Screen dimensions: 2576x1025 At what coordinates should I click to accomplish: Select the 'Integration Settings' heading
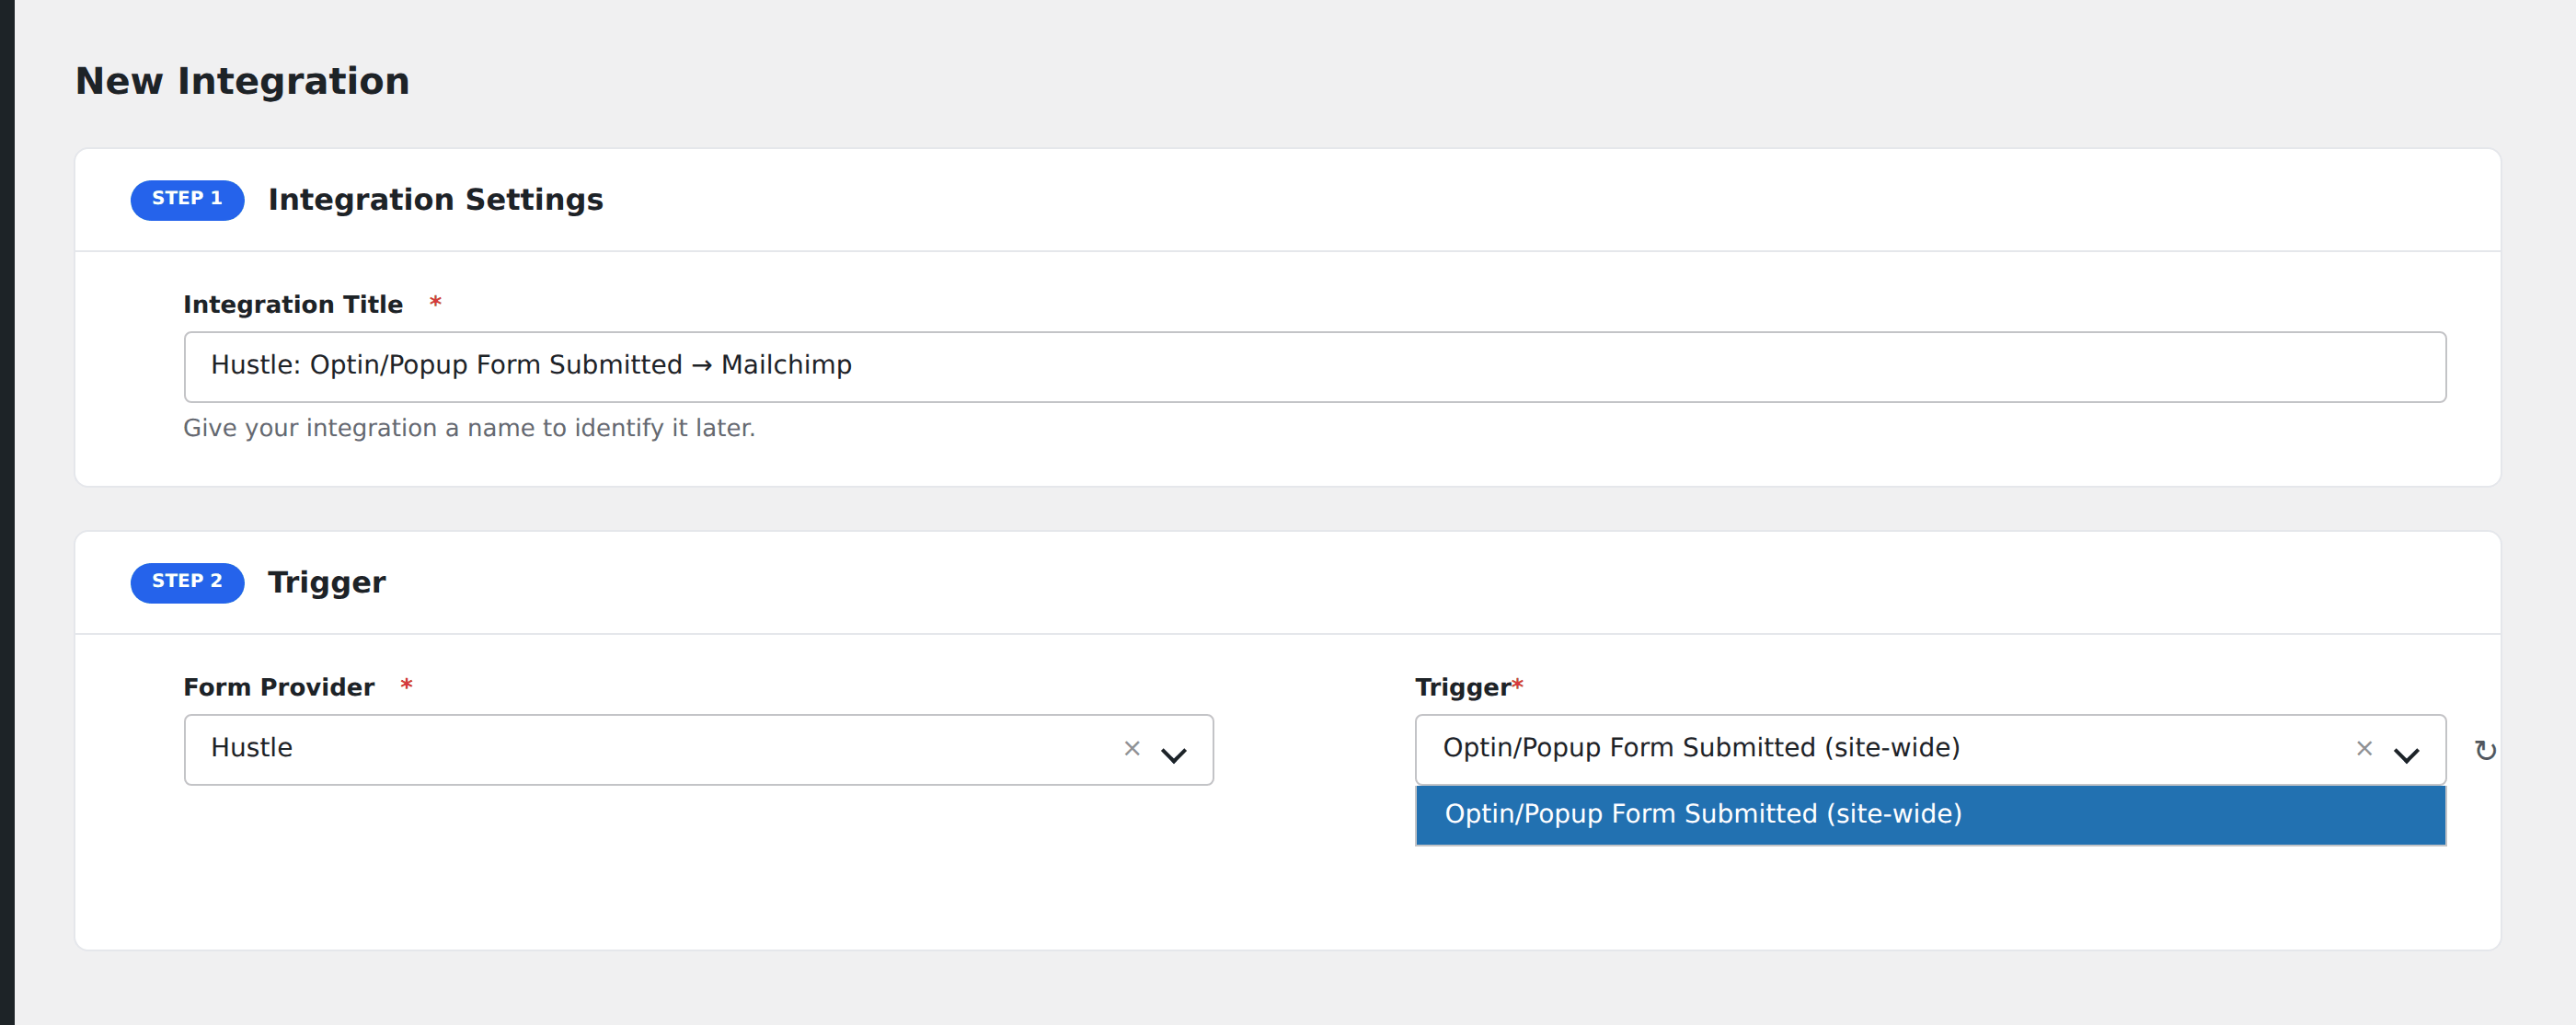coord(435,200)
